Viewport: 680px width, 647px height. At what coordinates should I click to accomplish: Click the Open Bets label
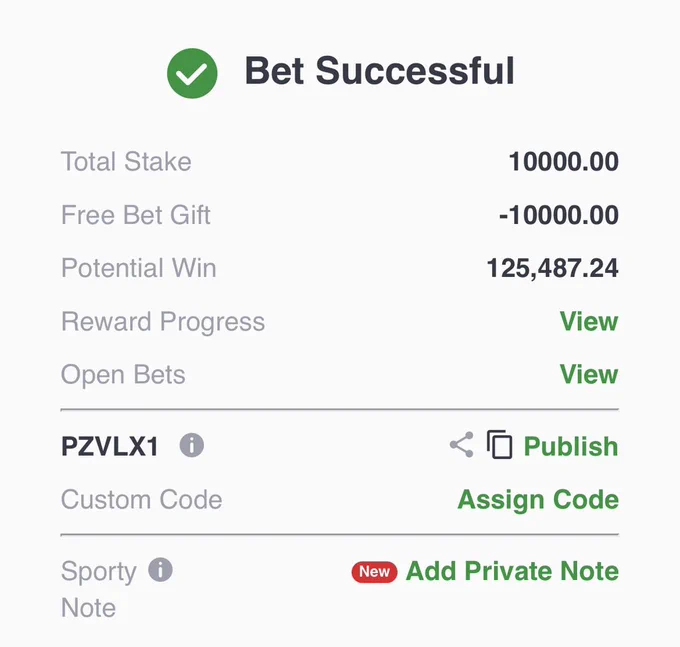(x=123, y=375)
